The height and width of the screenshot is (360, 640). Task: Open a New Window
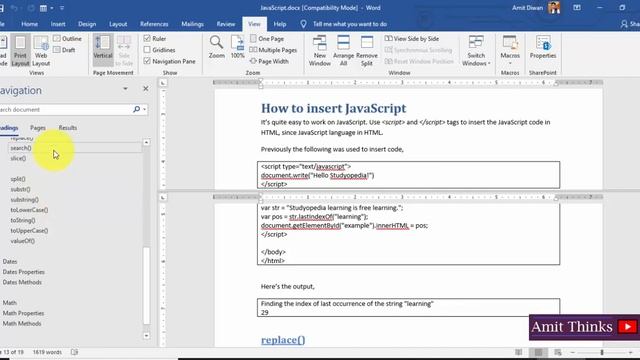pyautogui.click(x=320, y=51)
